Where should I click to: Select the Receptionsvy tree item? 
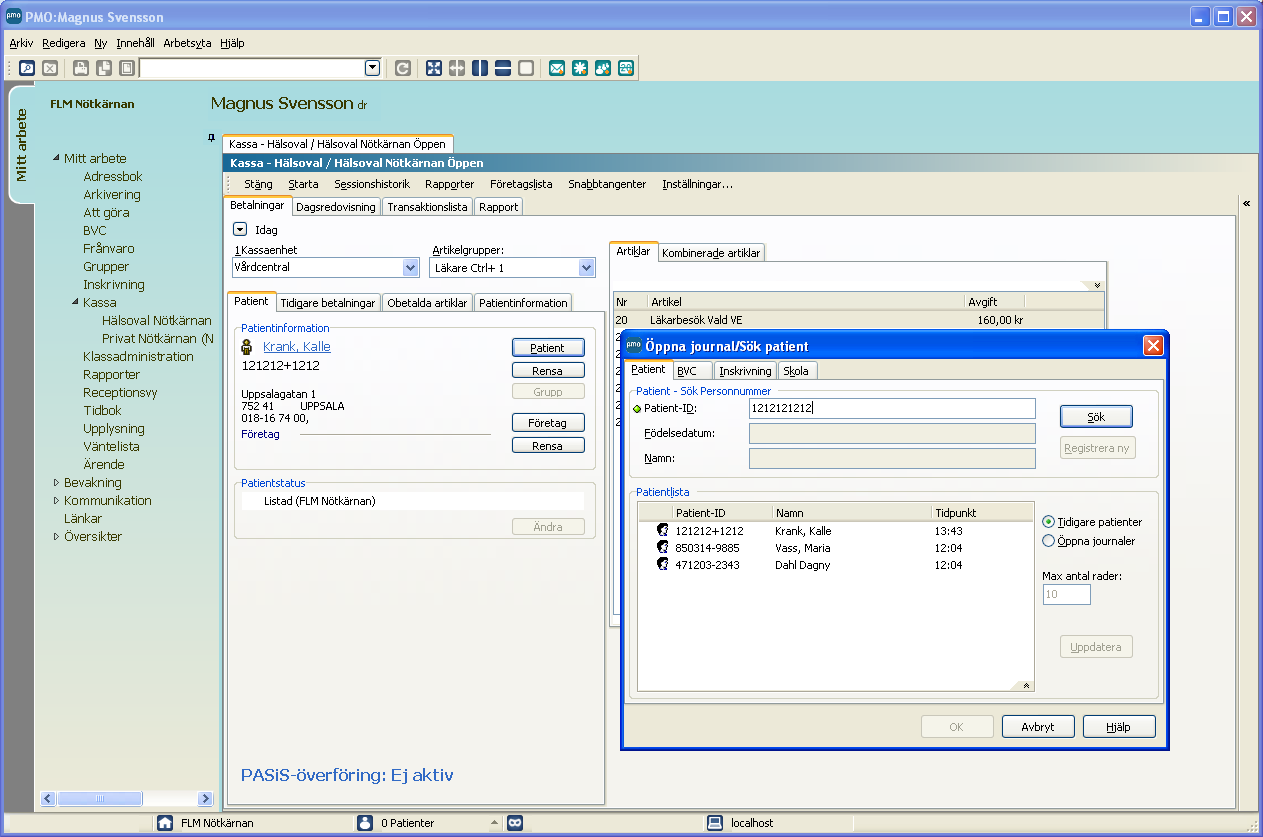click(120, 393)
